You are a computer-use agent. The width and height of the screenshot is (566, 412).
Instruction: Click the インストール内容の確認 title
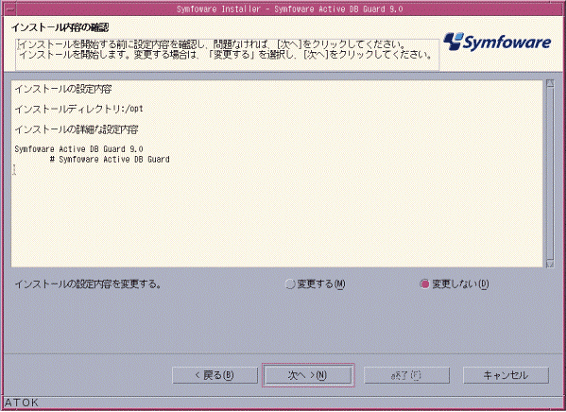(x=60, y=27)
